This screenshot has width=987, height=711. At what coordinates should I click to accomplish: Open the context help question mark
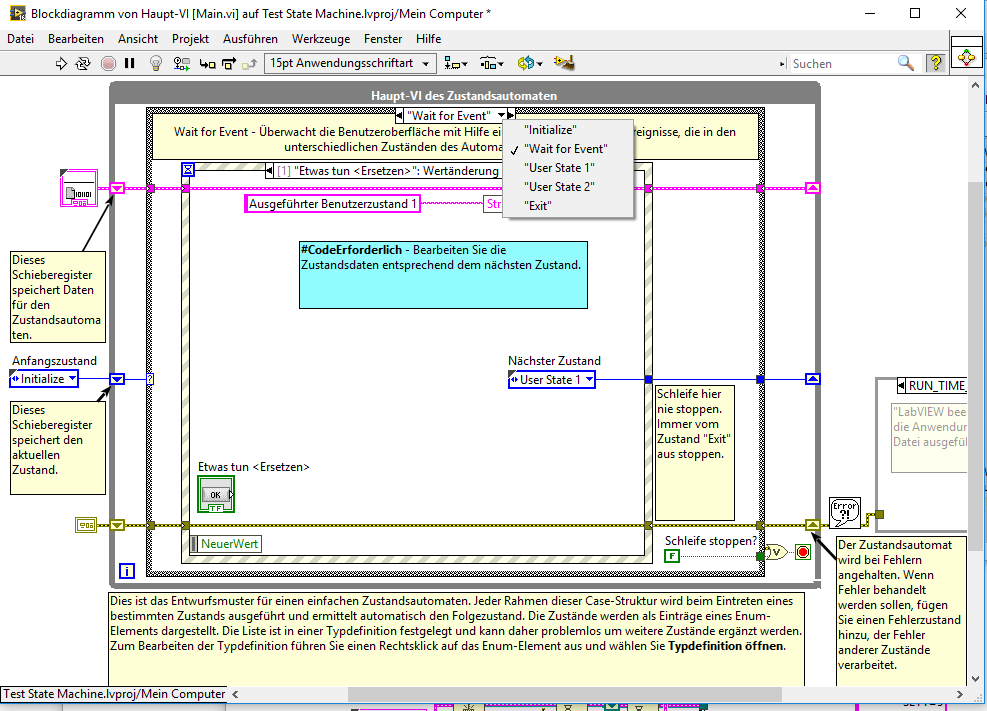click(x=936, y=63)
